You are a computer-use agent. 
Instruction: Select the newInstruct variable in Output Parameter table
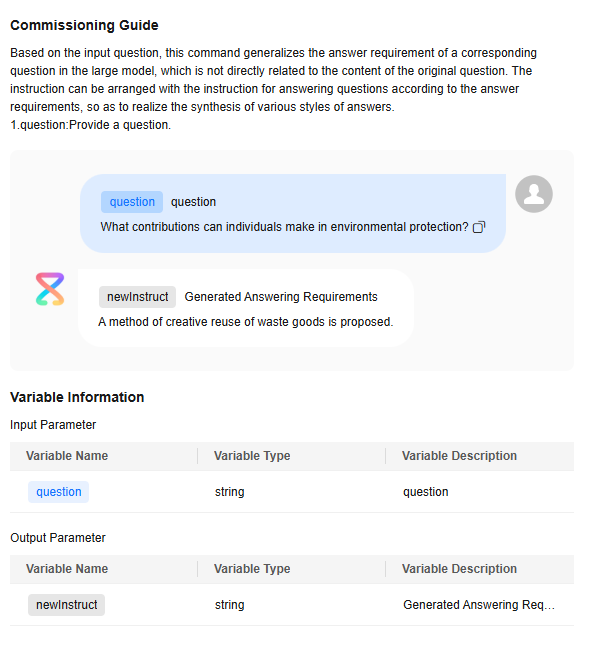[67, 605]
